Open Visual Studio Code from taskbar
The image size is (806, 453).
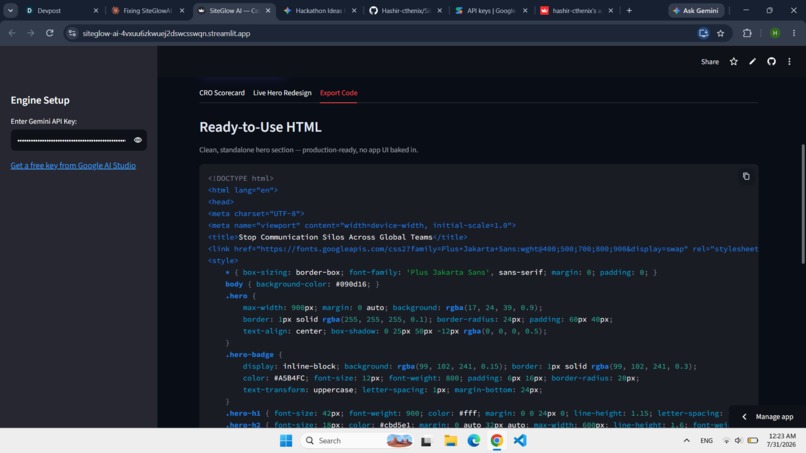[x=520, y=441]
